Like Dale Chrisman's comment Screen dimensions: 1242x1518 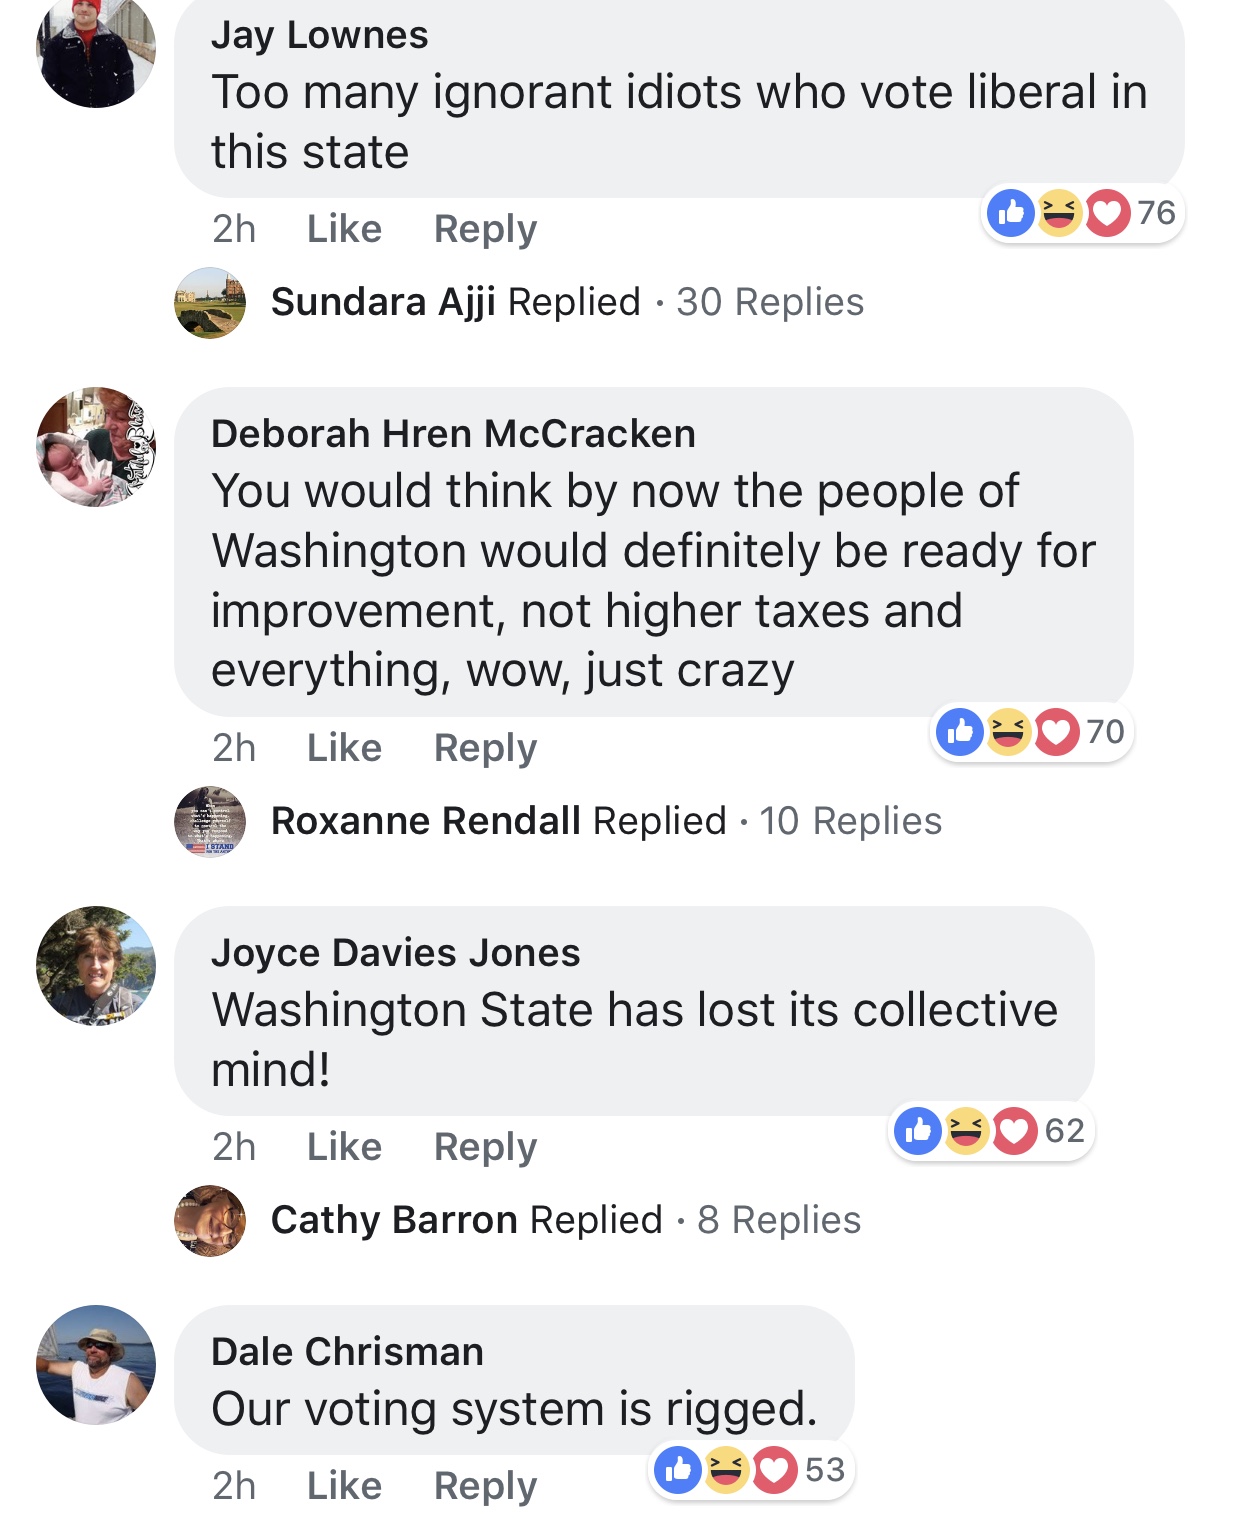(344, 1486)
